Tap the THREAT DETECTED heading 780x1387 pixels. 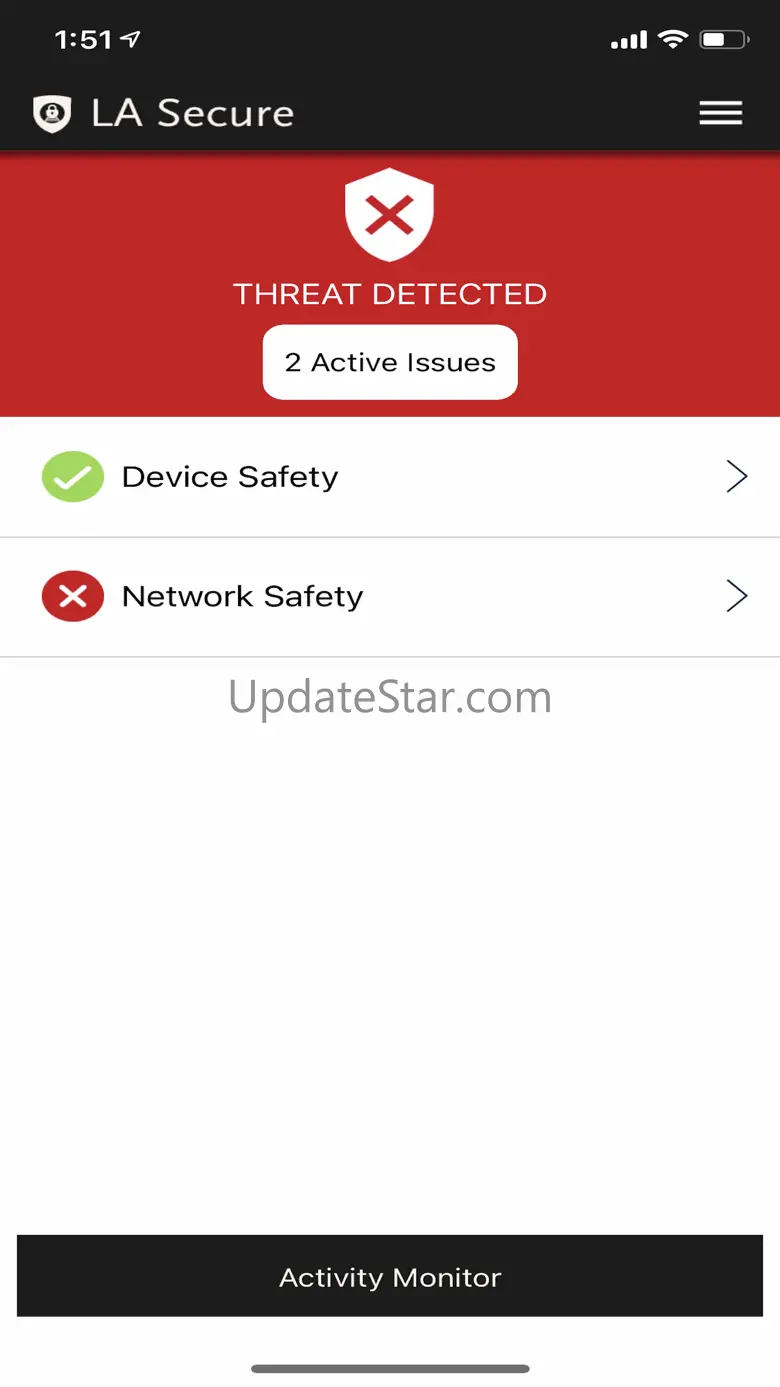tap(390, 294)
